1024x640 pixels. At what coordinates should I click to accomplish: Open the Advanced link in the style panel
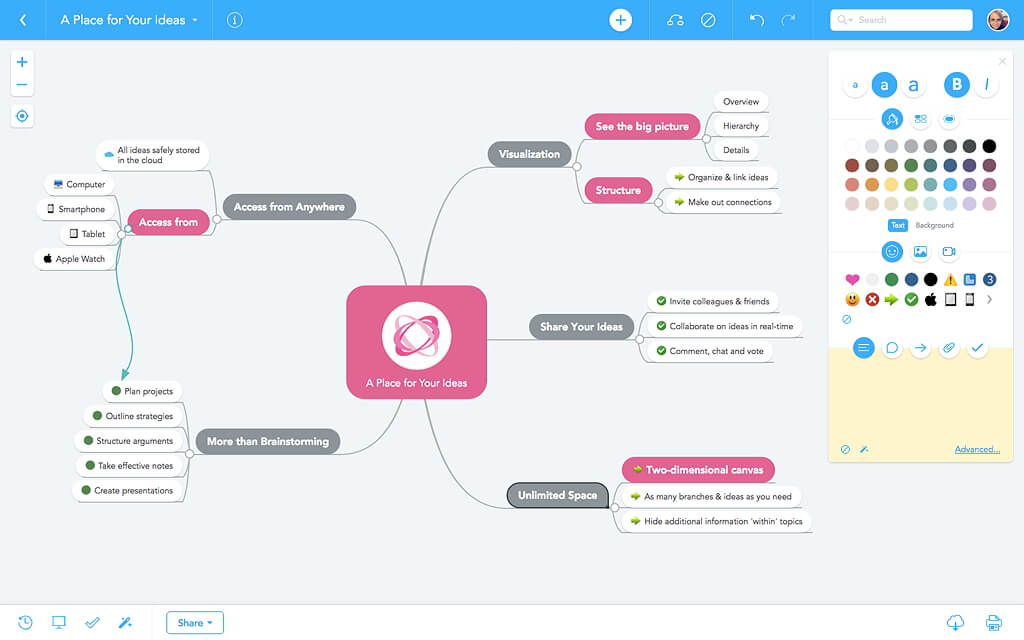tap(977, 448)
